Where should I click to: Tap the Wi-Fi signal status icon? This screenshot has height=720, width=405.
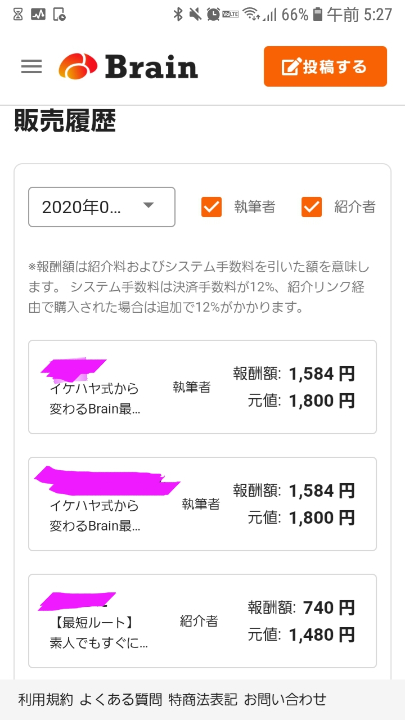(x=251, y=14)
